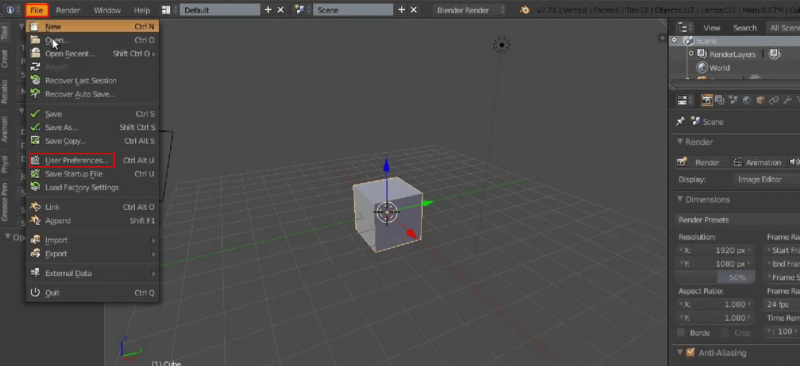Expand the RenderLayers entry in outliner
Screen dimensions: 800x366
click(x=691, y=54)
